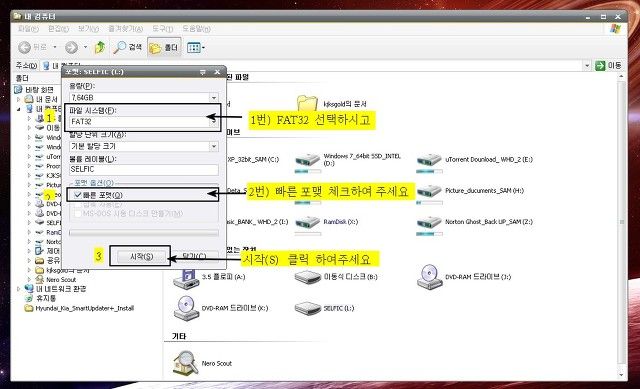This screenshot has height=389, width=640.
Task: Select My Network Places icon in tree
Action: coord(29,289)
